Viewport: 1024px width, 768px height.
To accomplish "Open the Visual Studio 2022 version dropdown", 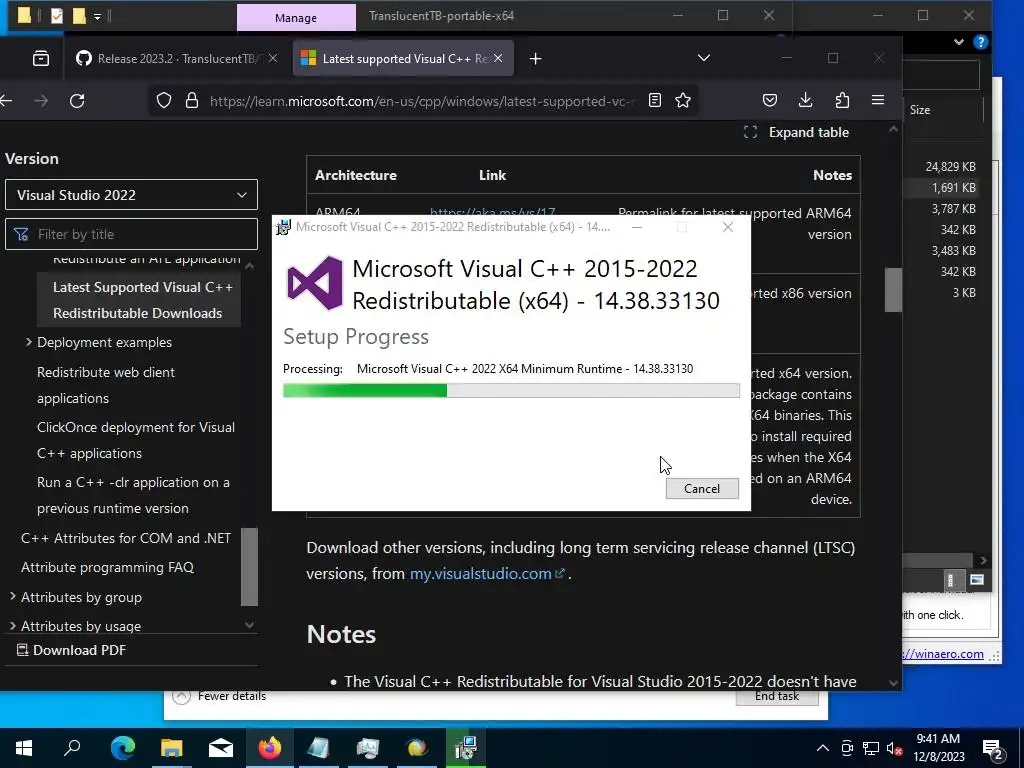I will 131,195.
